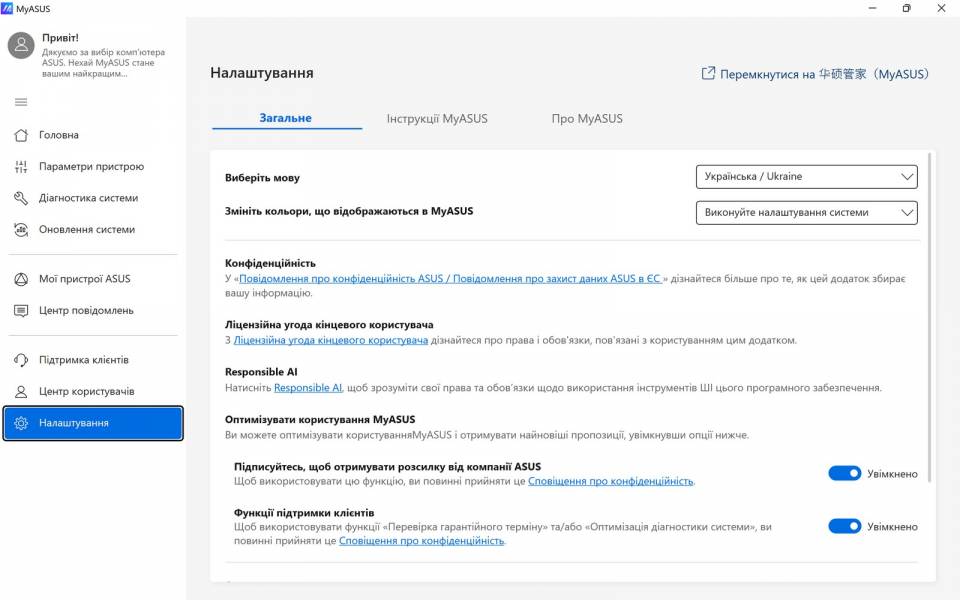Open Параметри пристрою sliders icon
Viewport: 960px width, 600px height.
pyautogui.click(x=21, y=167)
